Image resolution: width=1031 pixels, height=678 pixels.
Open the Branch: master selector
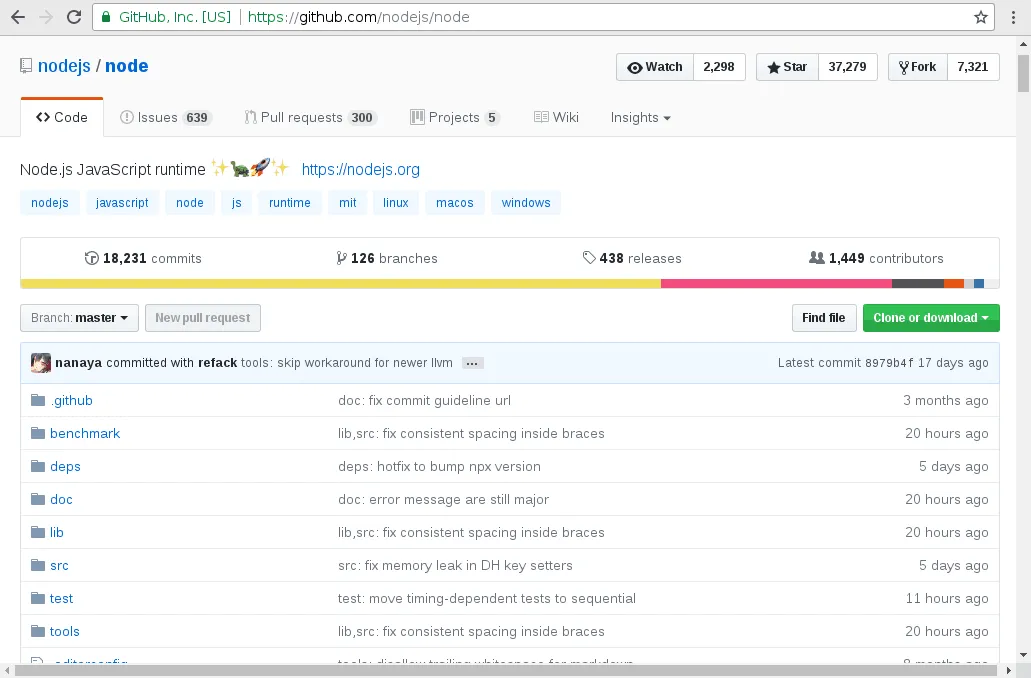[79, 318]
